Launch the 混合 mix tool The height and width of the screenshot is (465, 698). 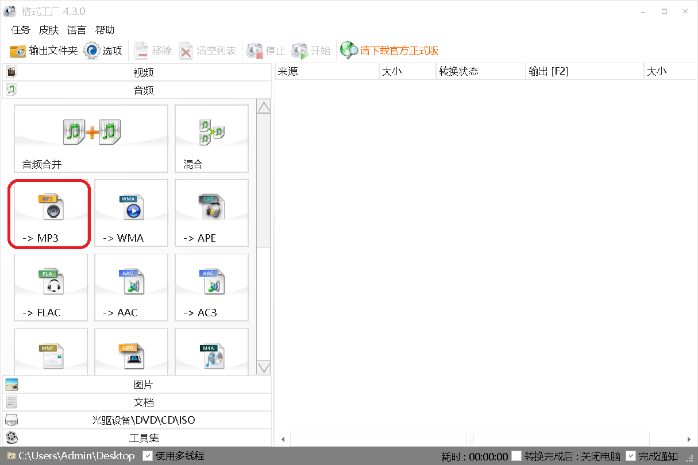coord(211,138)
